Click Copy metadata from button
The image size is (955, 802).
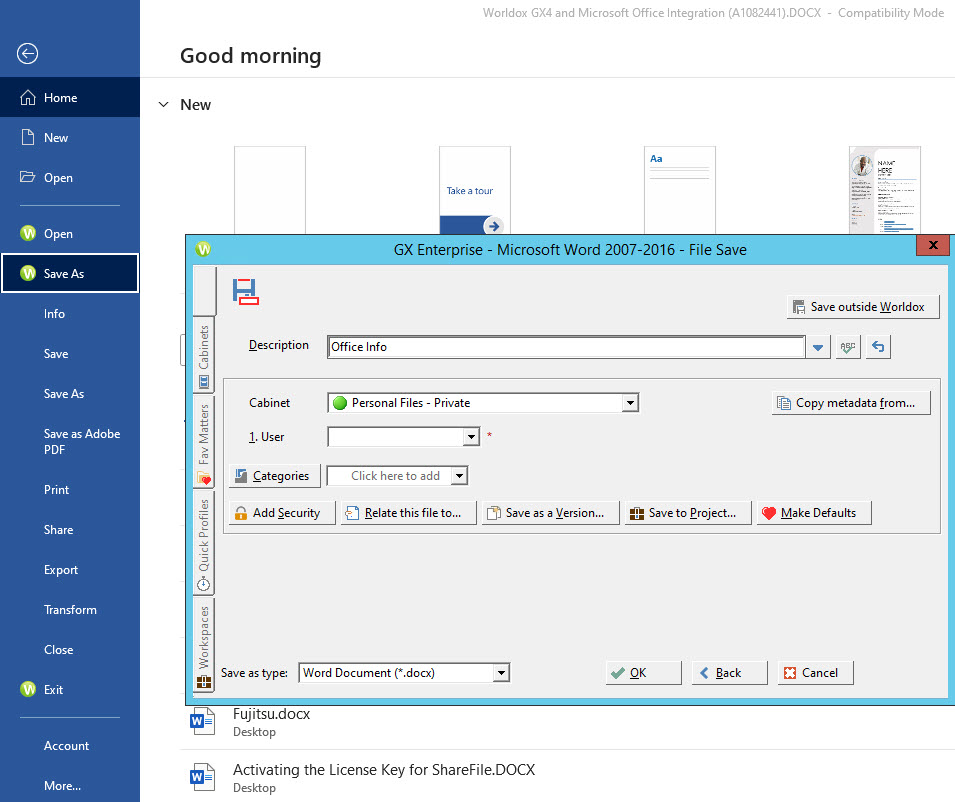point(851,403)
